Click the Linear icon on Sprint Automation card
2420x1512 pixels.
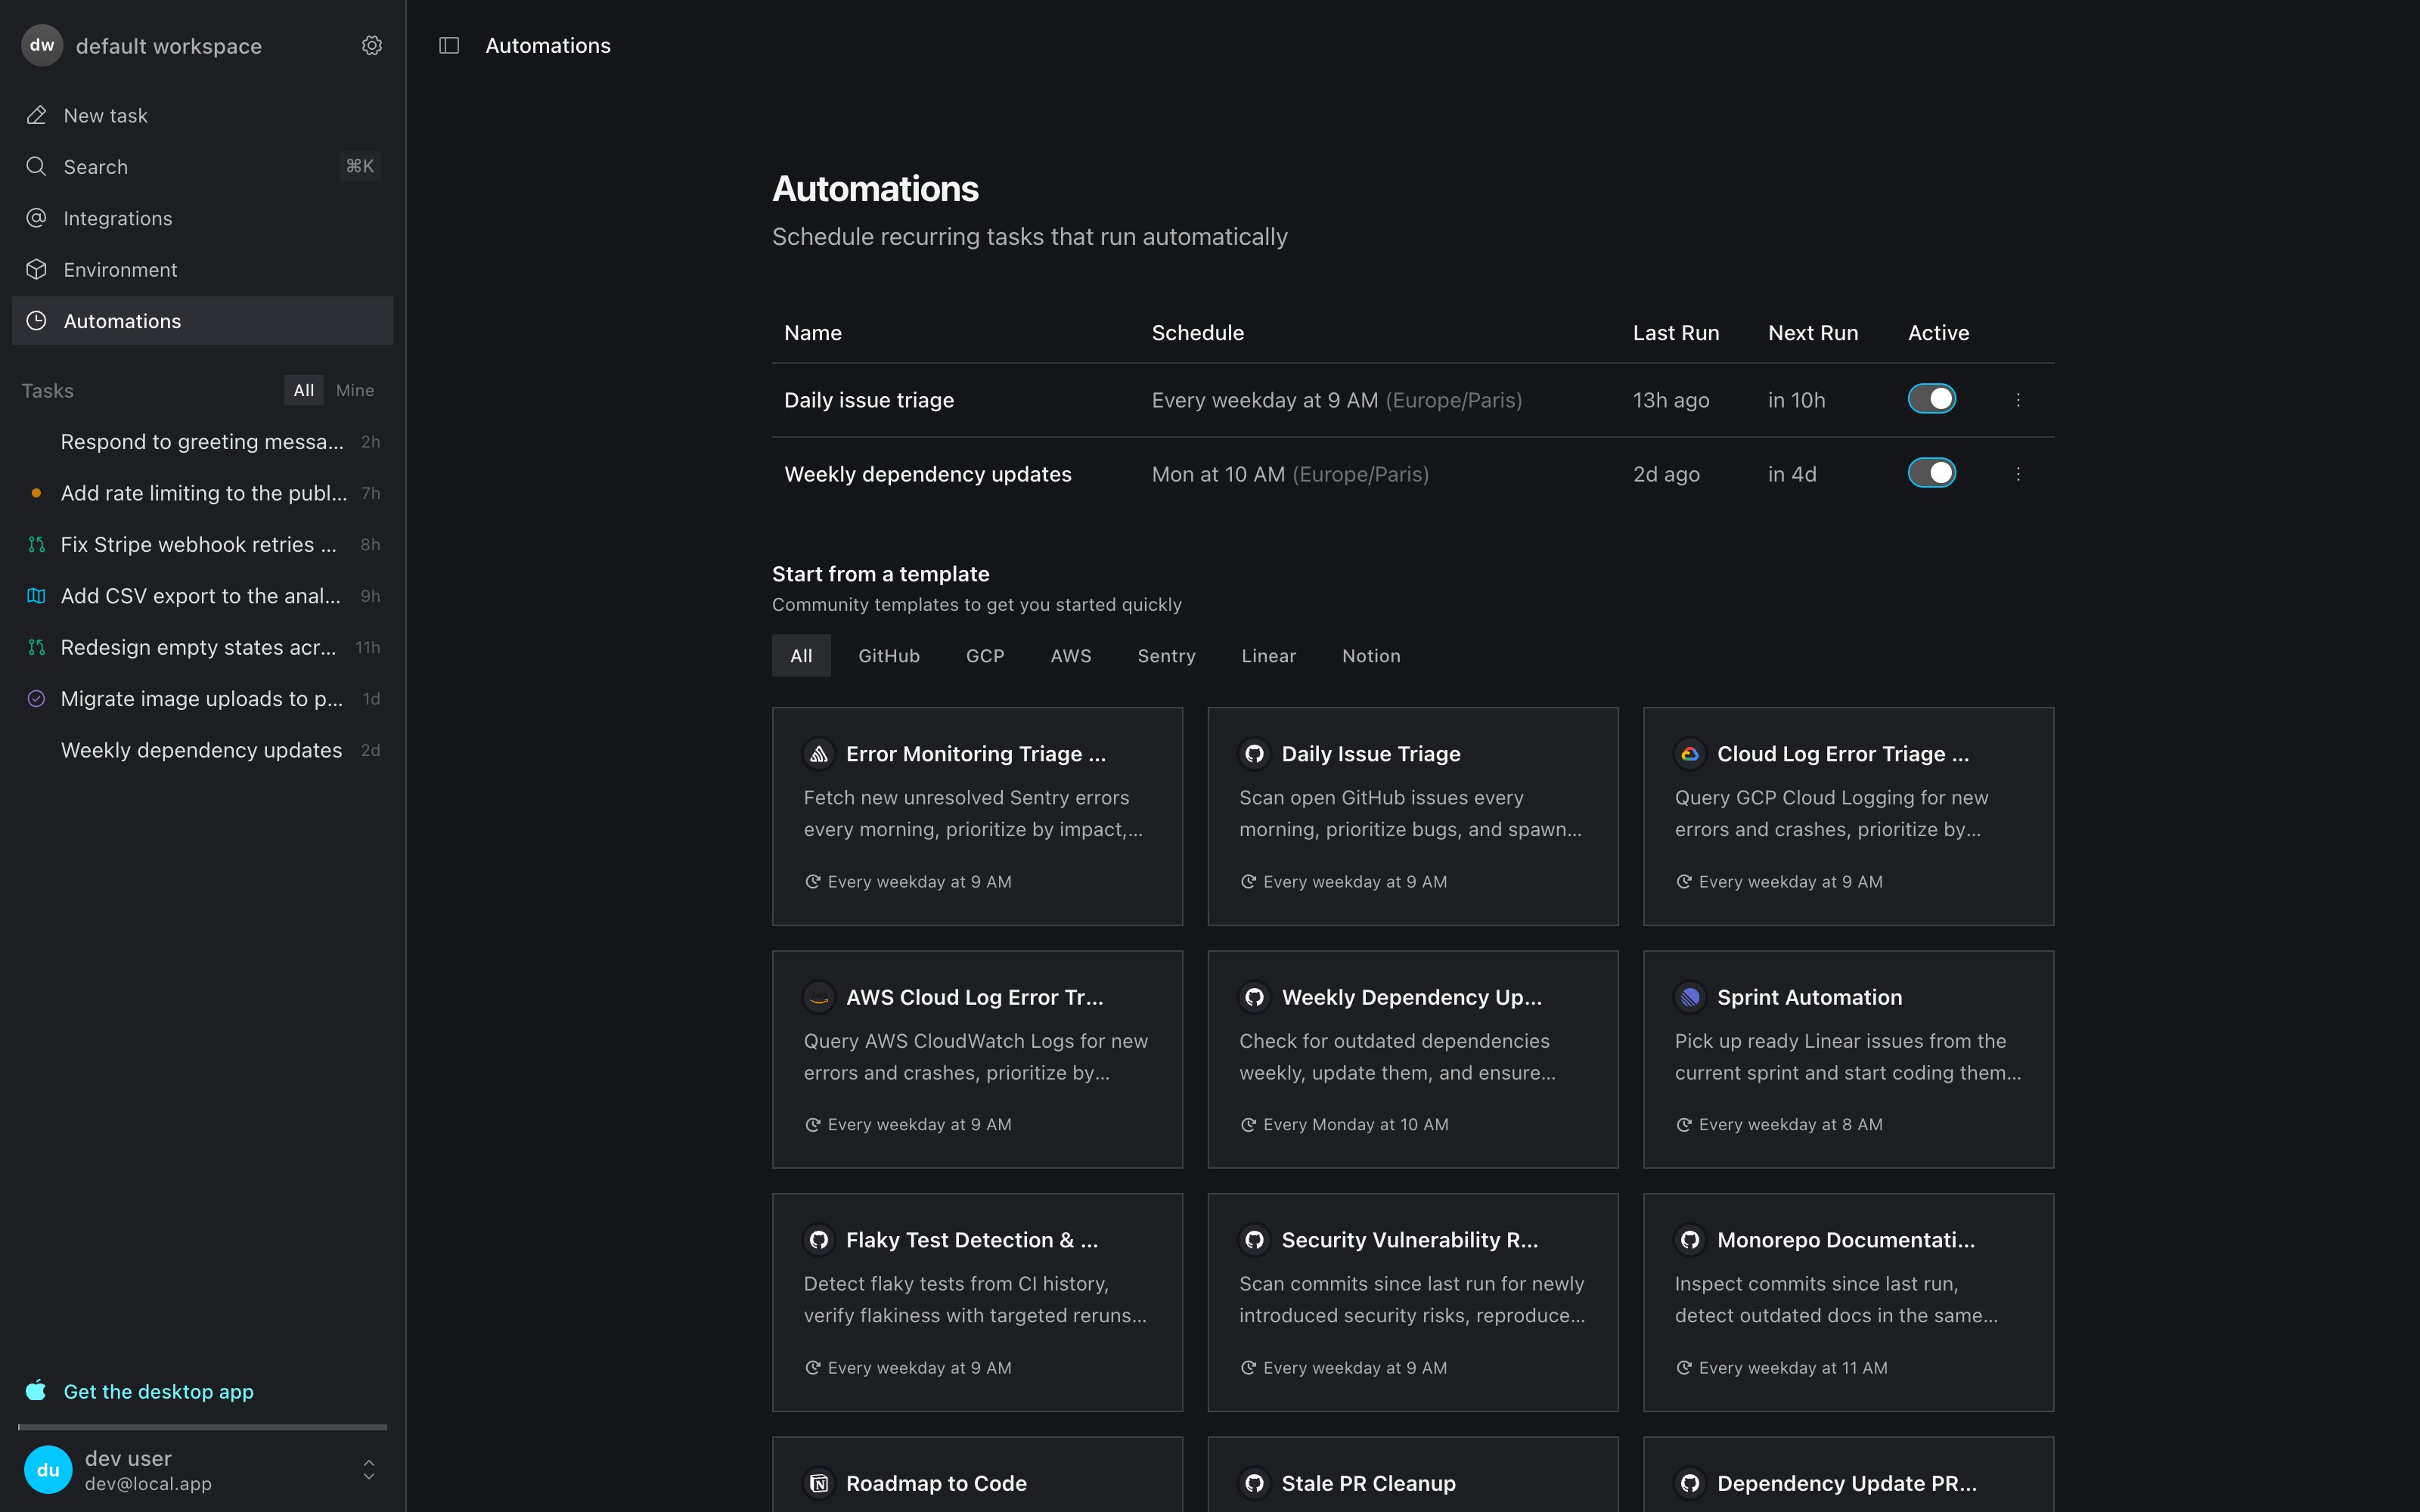coord(1690,997)
